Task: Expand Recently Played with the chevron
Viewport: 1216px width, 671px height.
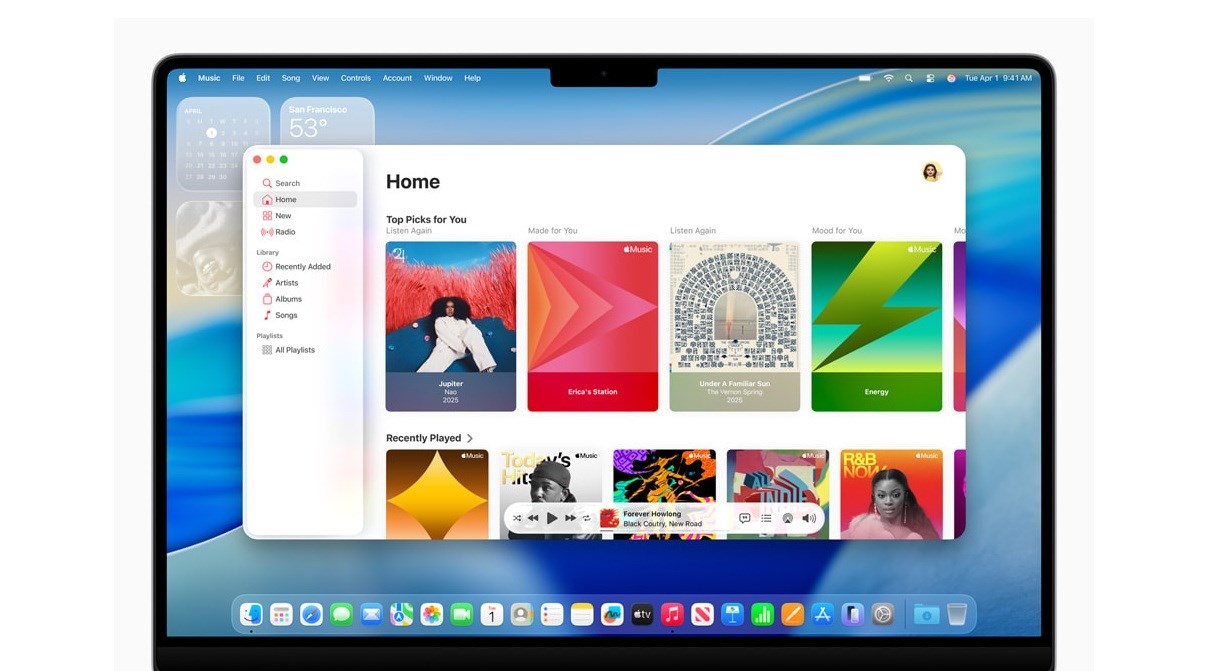Action: (470, 438)
